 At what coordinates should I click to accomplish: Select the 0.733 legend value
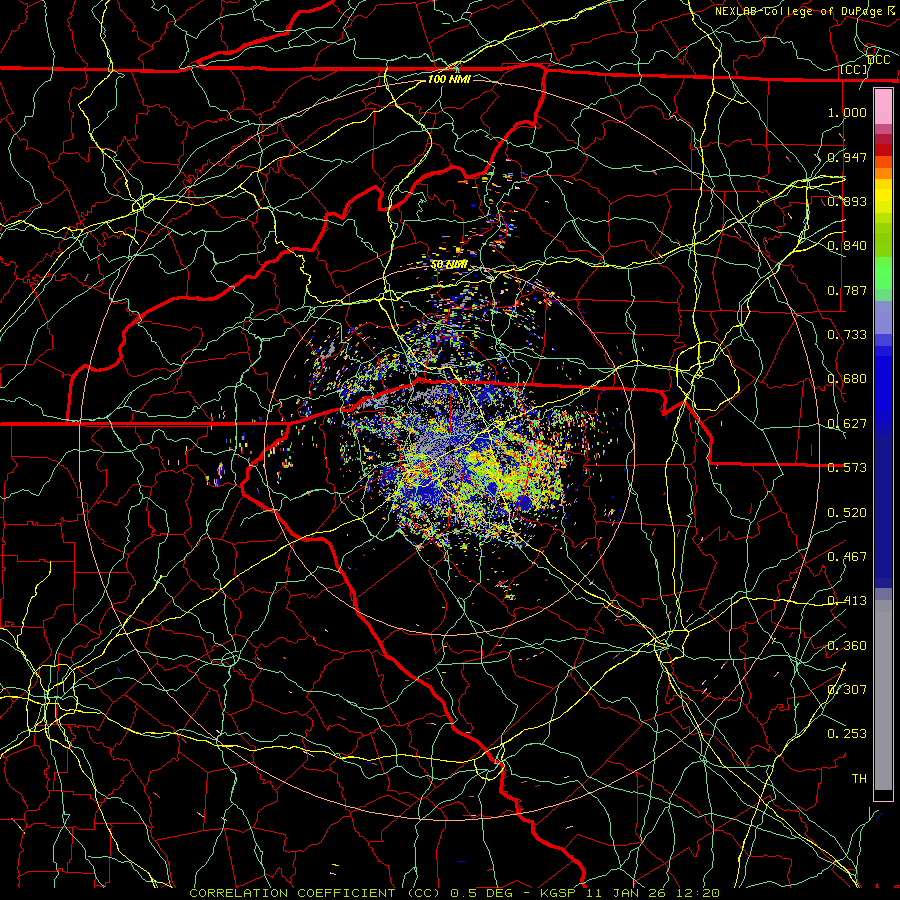[x=847, y=335]
